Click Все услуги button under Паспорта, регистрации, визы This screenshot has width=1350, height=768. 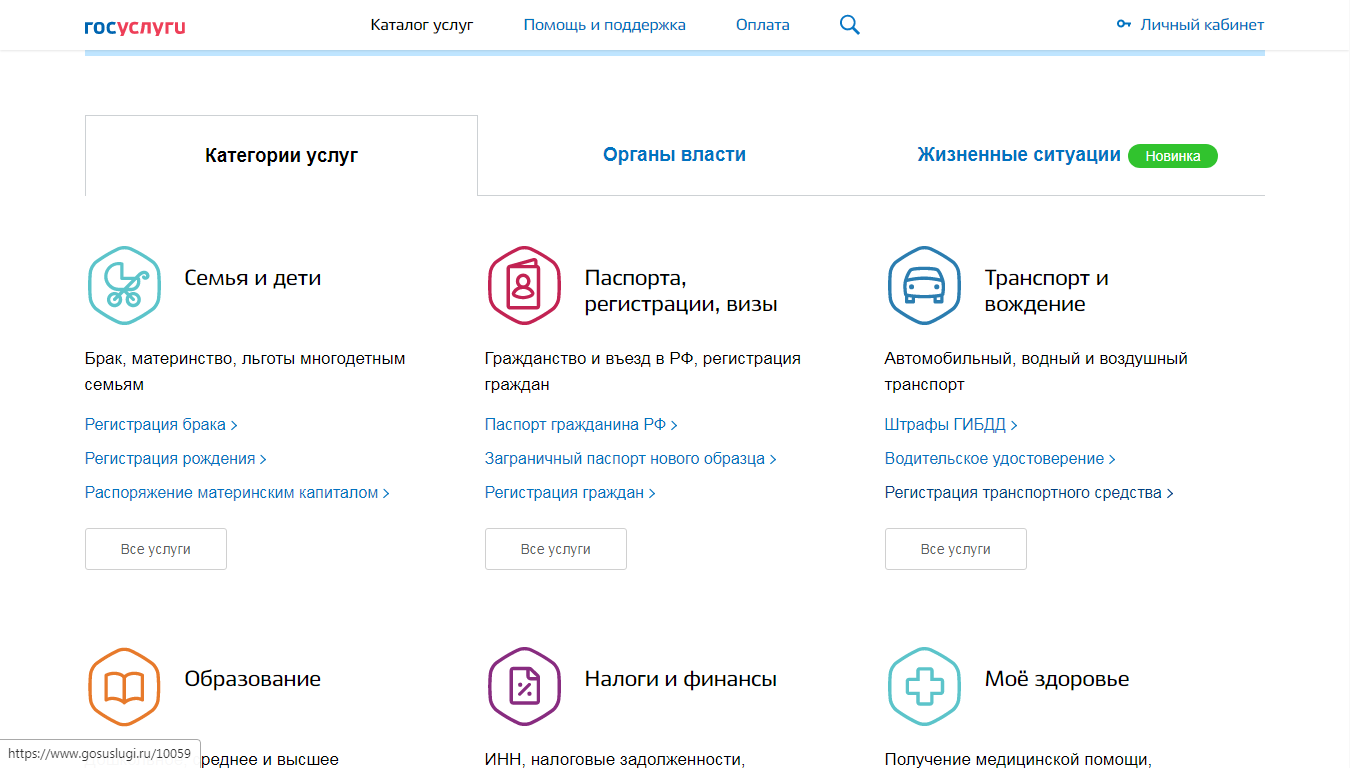556,549
